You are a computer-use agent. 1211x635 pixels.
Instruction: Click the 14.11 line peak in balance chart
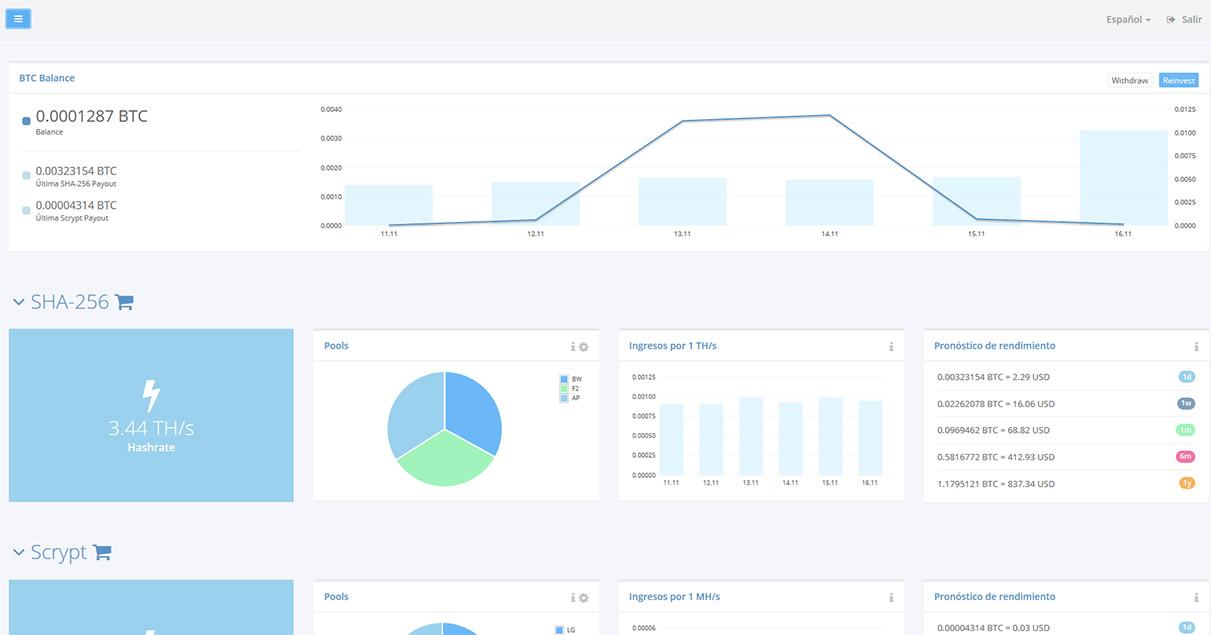pos(829,115)
